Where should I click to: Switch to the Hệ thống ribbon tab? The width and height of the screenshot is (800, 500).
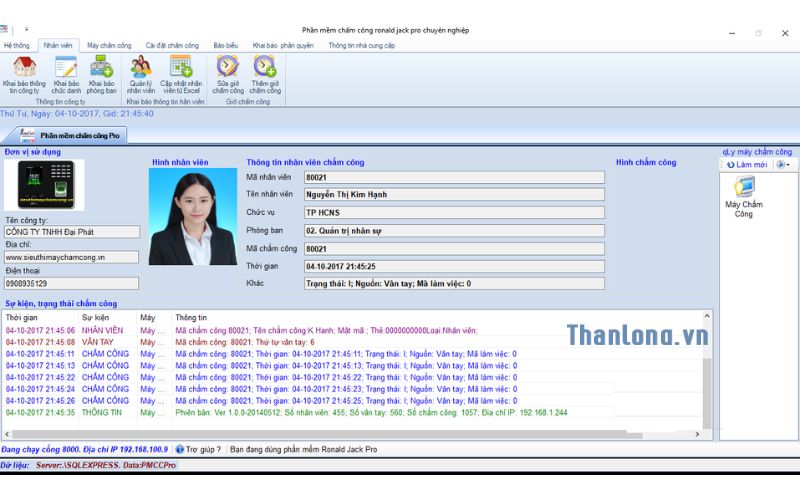(17, 45)
